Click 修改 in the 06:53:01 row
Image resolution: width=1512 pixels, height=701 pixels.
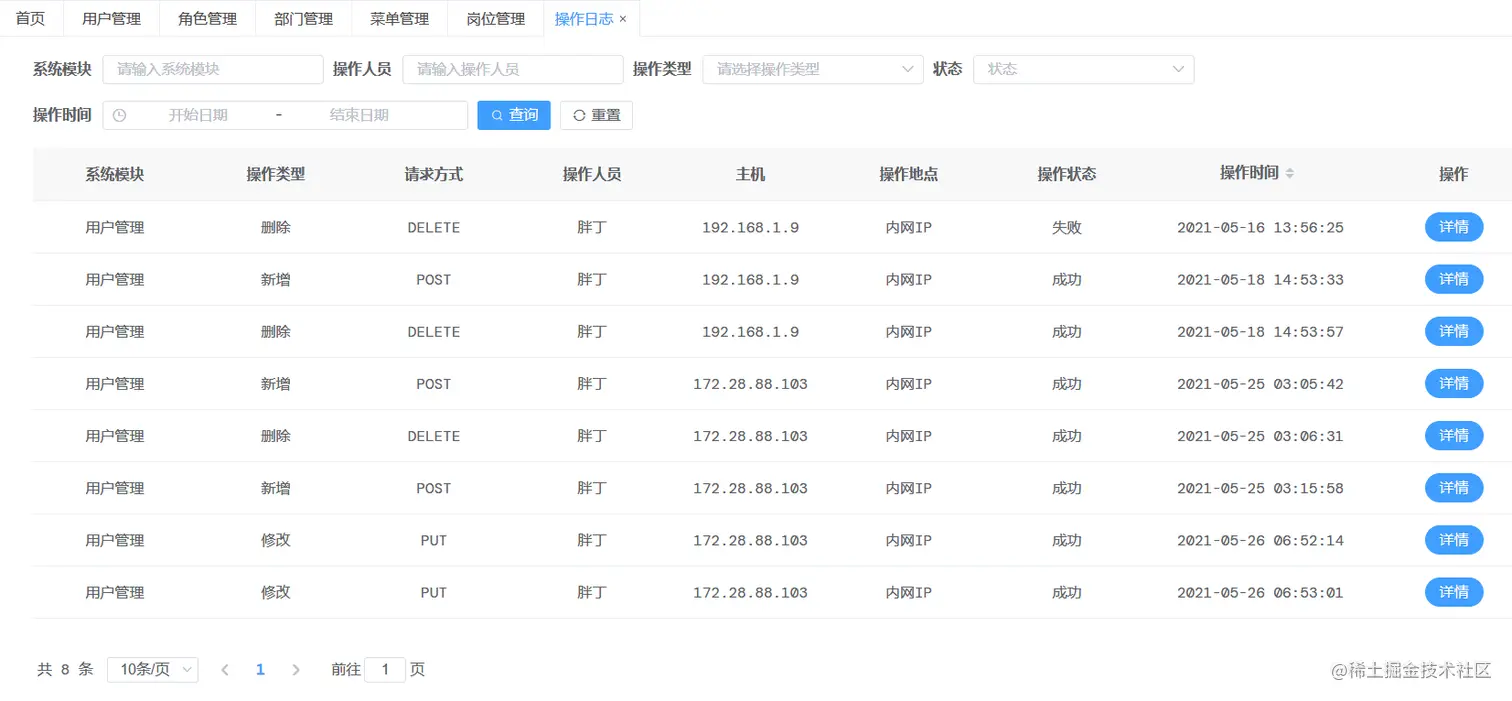coord(276,592)
